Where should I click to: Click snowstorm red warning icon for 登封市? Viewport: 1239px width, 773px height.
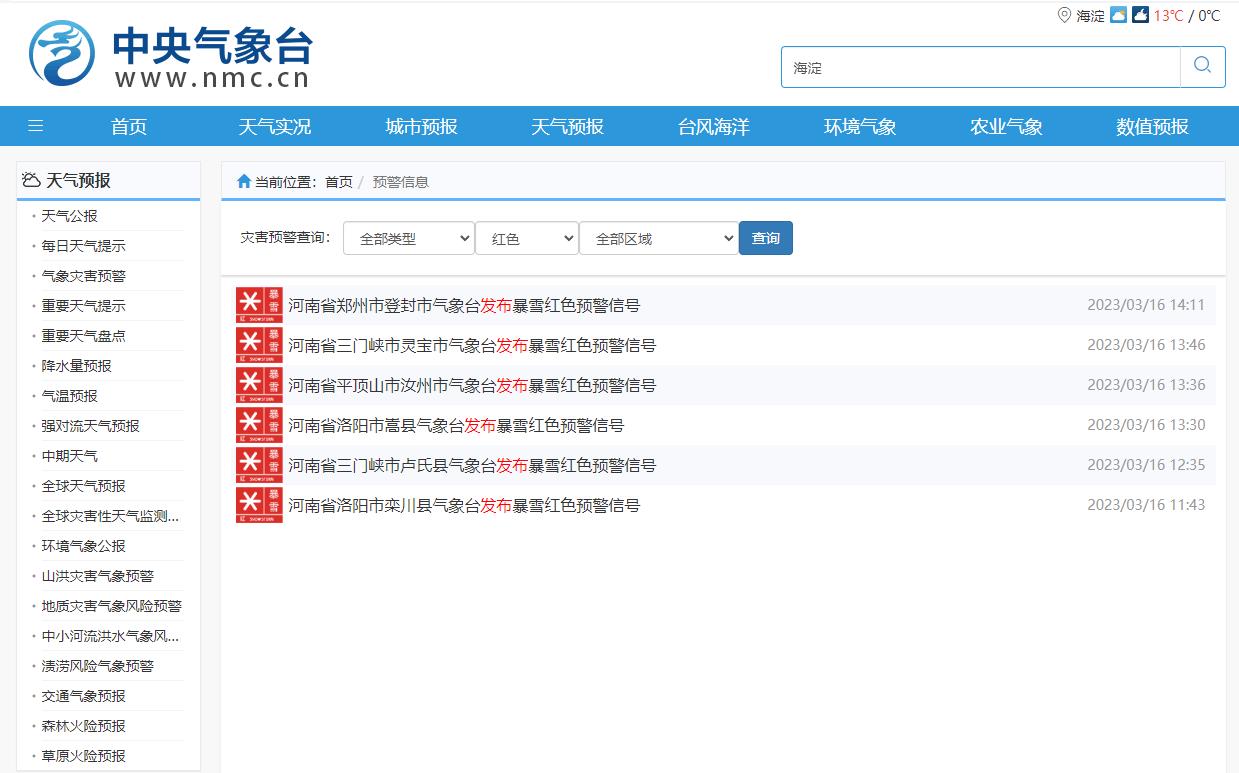pos(259,305)
